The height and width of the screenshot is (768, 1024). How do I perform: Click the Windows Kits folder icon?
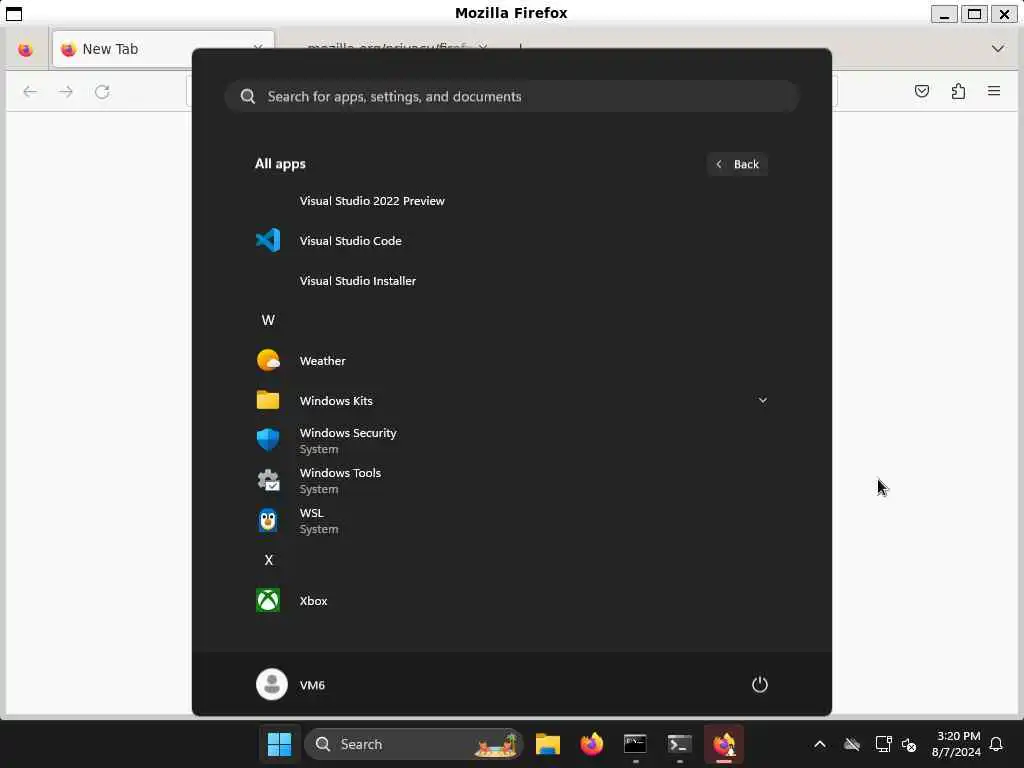tap(268, 400)
